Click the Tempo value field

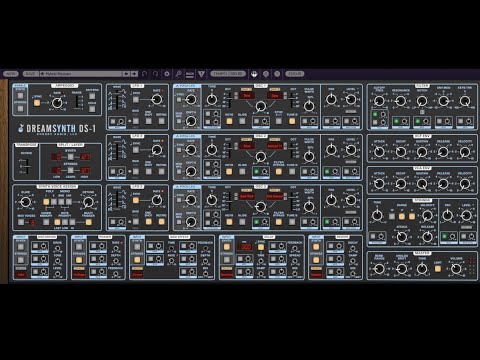coord(228,74)
